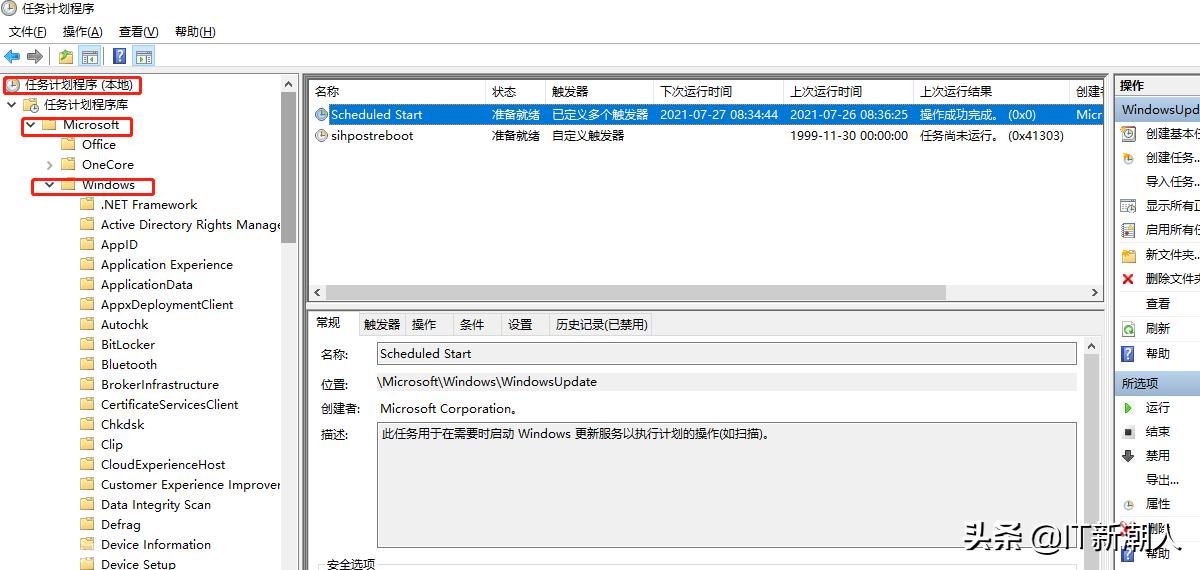This screenshot has height=570, width=1200.
Task: Click 导出... in the selected item actions
Action: point(1163,480)
